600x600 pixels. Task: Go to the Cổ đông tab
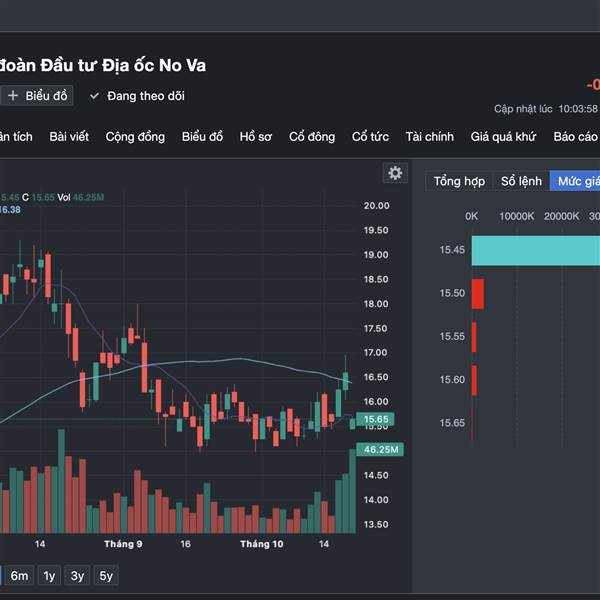(x=312, y=137)
